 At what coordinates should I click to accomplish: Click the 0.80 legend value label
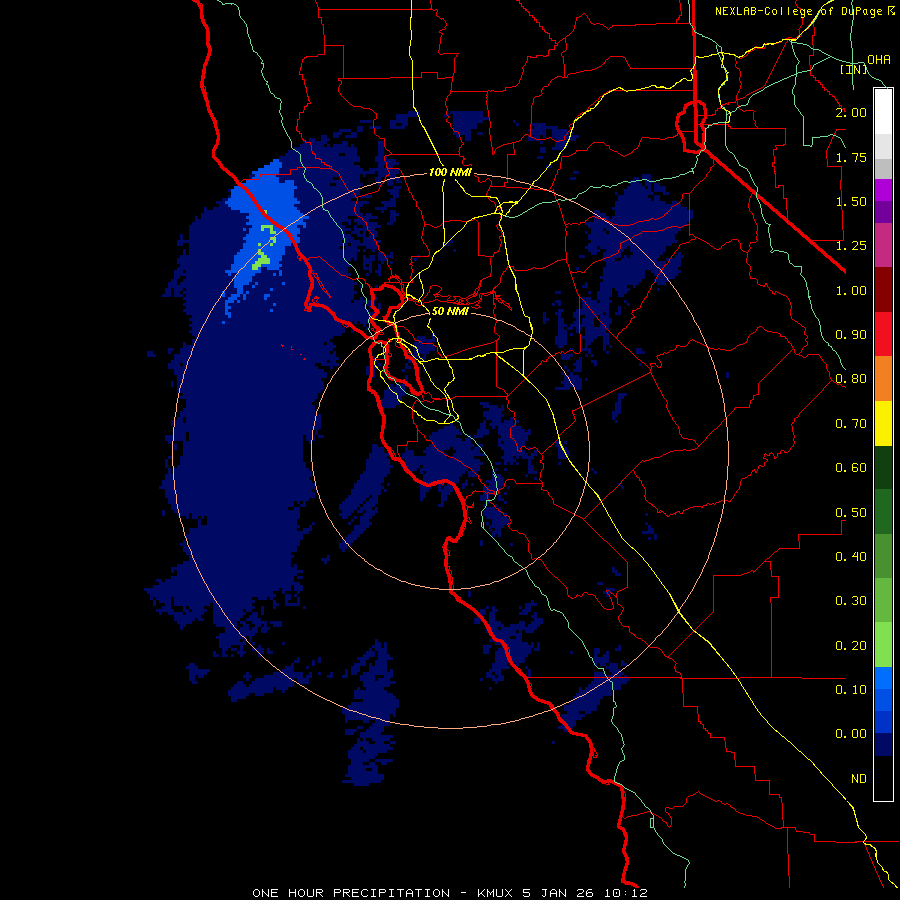[851, 379]
